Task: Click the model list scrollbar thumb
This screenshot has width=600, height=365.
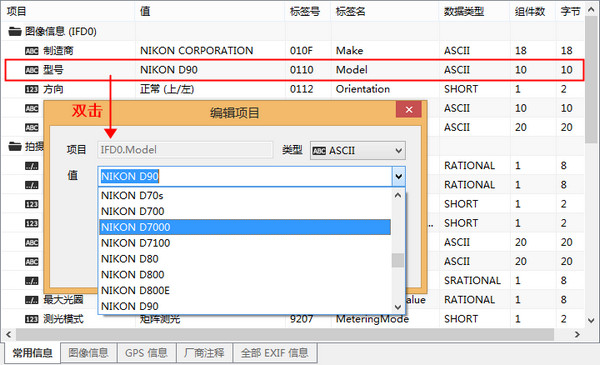Action: click(398, 260)
